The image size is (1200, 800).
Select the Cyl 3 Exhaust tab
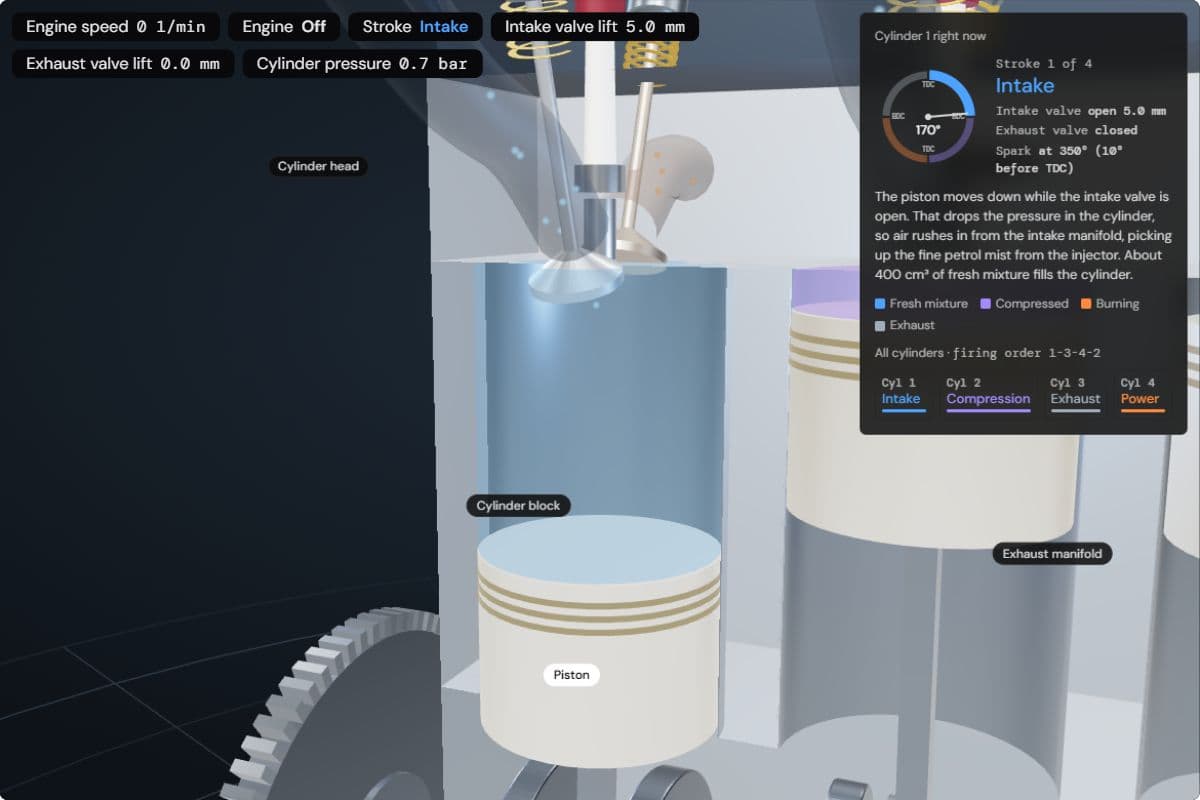point(1075,392)
